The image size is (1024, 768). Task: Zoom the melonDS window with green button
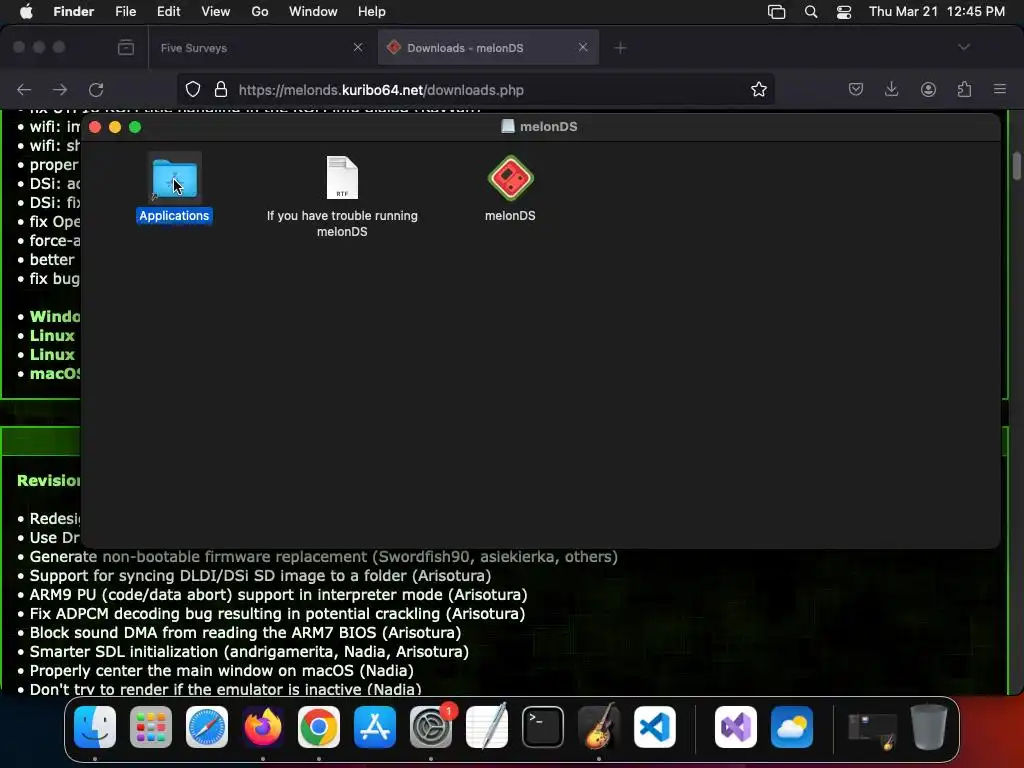coord(135,127)
